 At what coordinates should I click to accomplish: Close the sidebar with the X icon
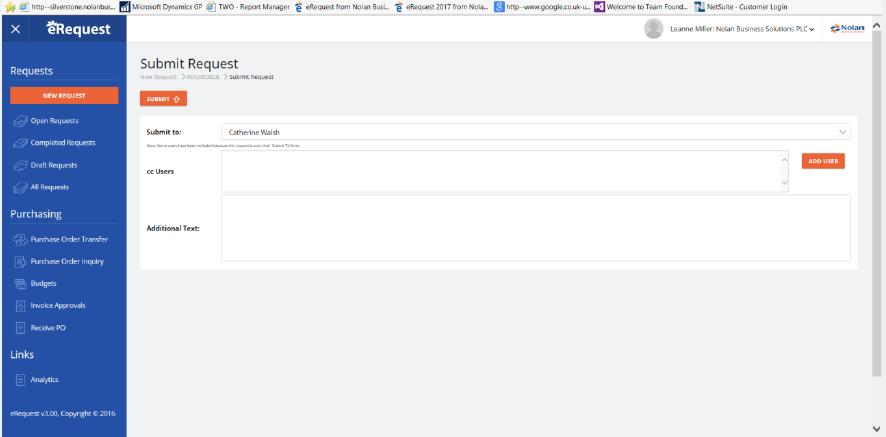[15, 30]
